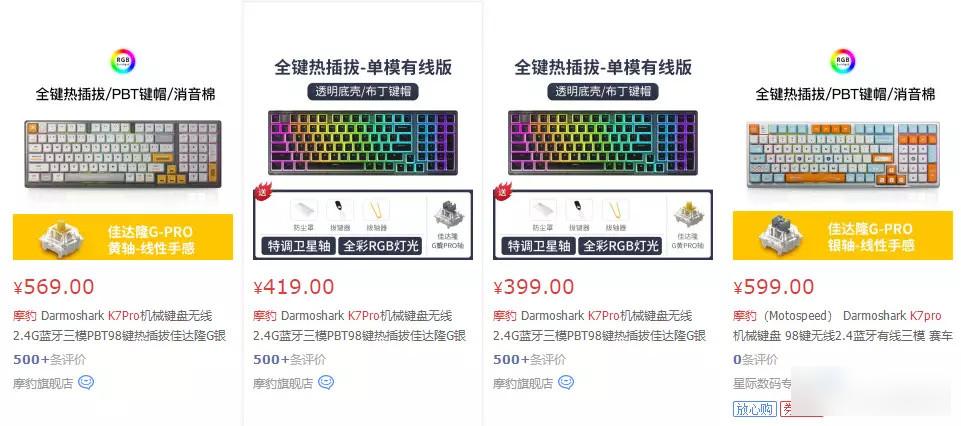Open chat icon beside first 摩豹旗舰店
The width and height of the screenshot is (961, 426).
point(86,383)
